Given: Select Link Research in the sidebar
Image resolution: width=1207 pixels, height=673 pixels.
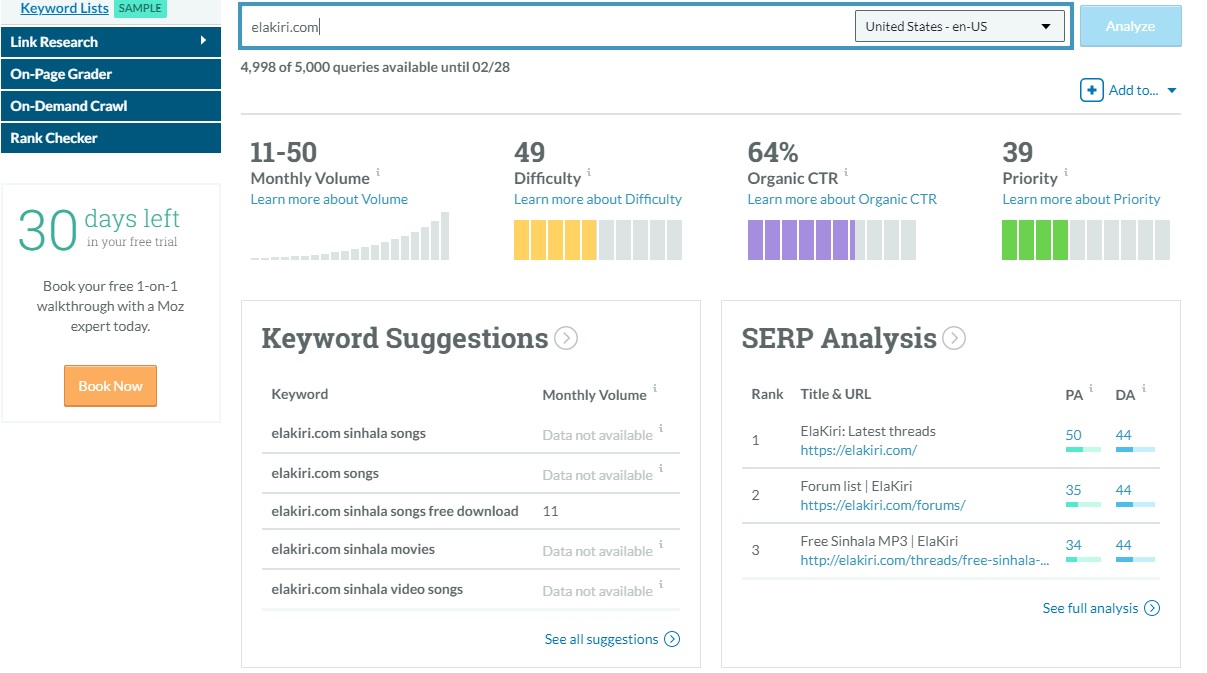Looking at the screenshot, I should (x=110, y=42).
